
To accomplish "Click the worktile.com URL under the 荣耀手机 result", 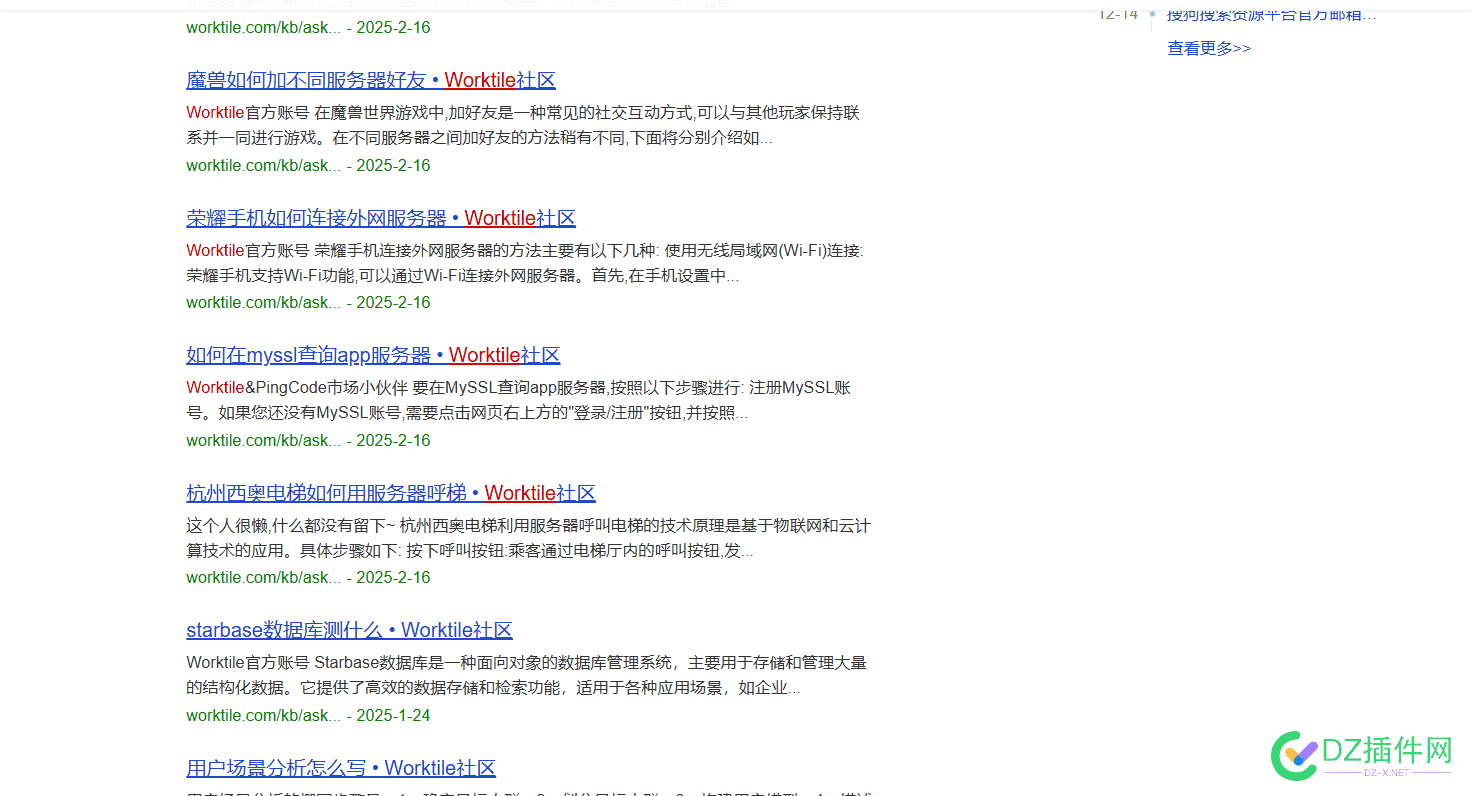I will (x=263, y=302).
